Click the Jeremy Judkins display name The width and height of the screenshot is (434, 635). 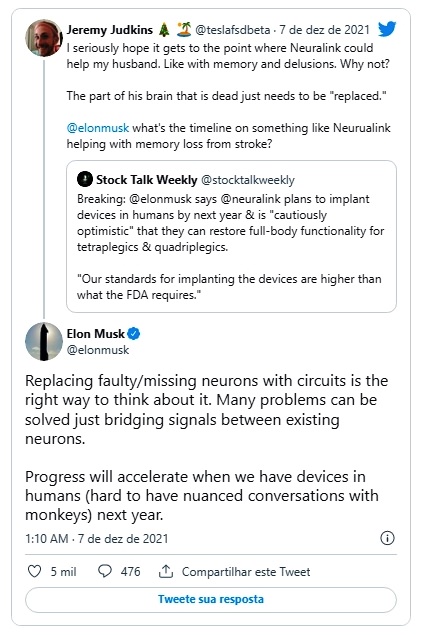[x=110, y=30]
